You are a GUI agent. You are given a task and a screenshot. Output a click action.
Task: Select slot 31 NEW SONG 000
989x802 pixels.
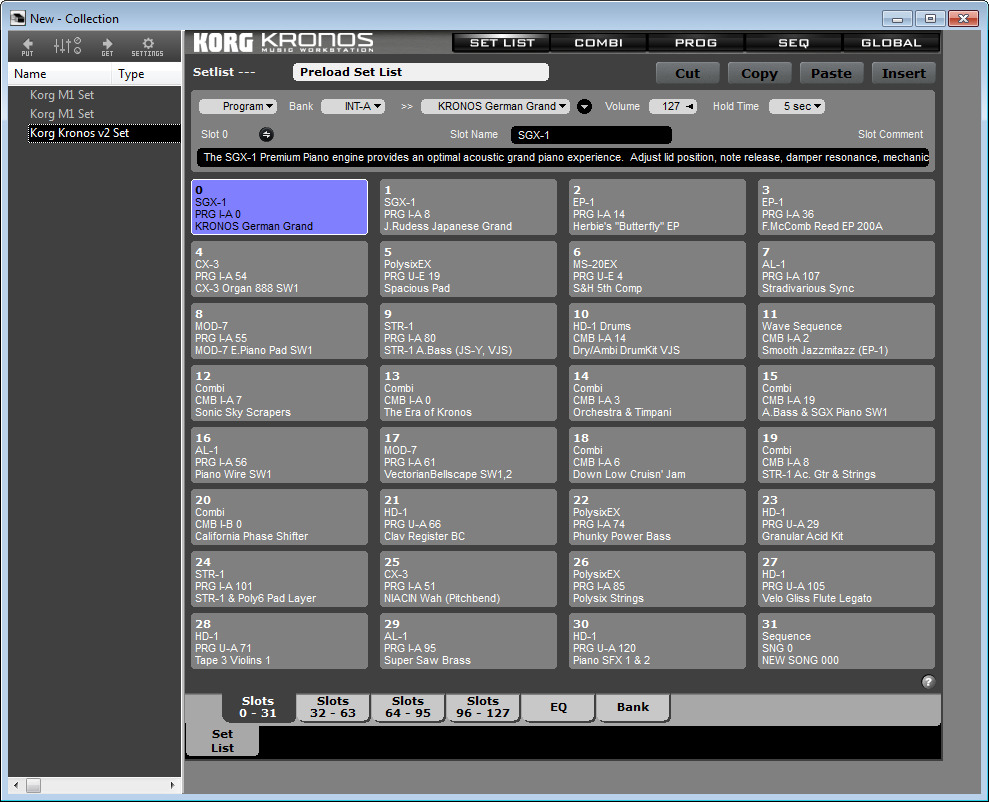(x=846, y=641)
